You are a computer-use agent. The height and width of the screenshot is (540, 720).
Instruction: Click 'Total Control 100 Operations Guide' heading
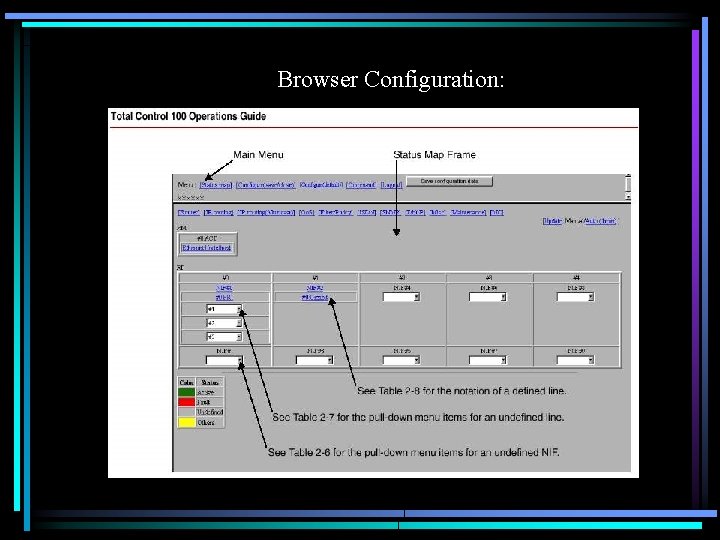(188, 116)
